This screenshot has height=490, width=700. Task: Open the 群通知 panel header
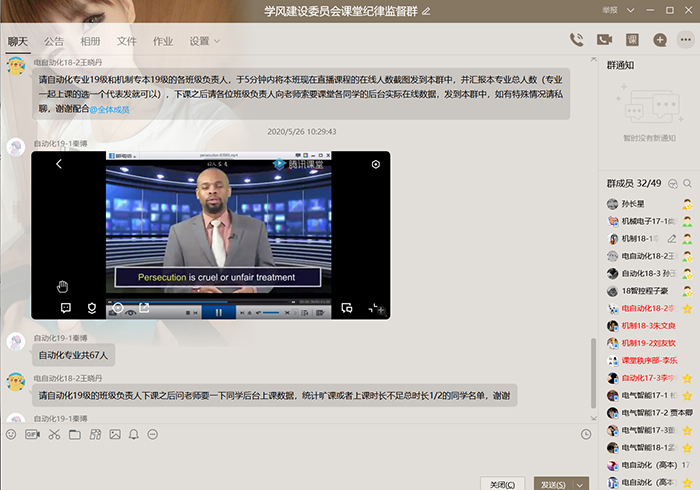pos(620,65)
